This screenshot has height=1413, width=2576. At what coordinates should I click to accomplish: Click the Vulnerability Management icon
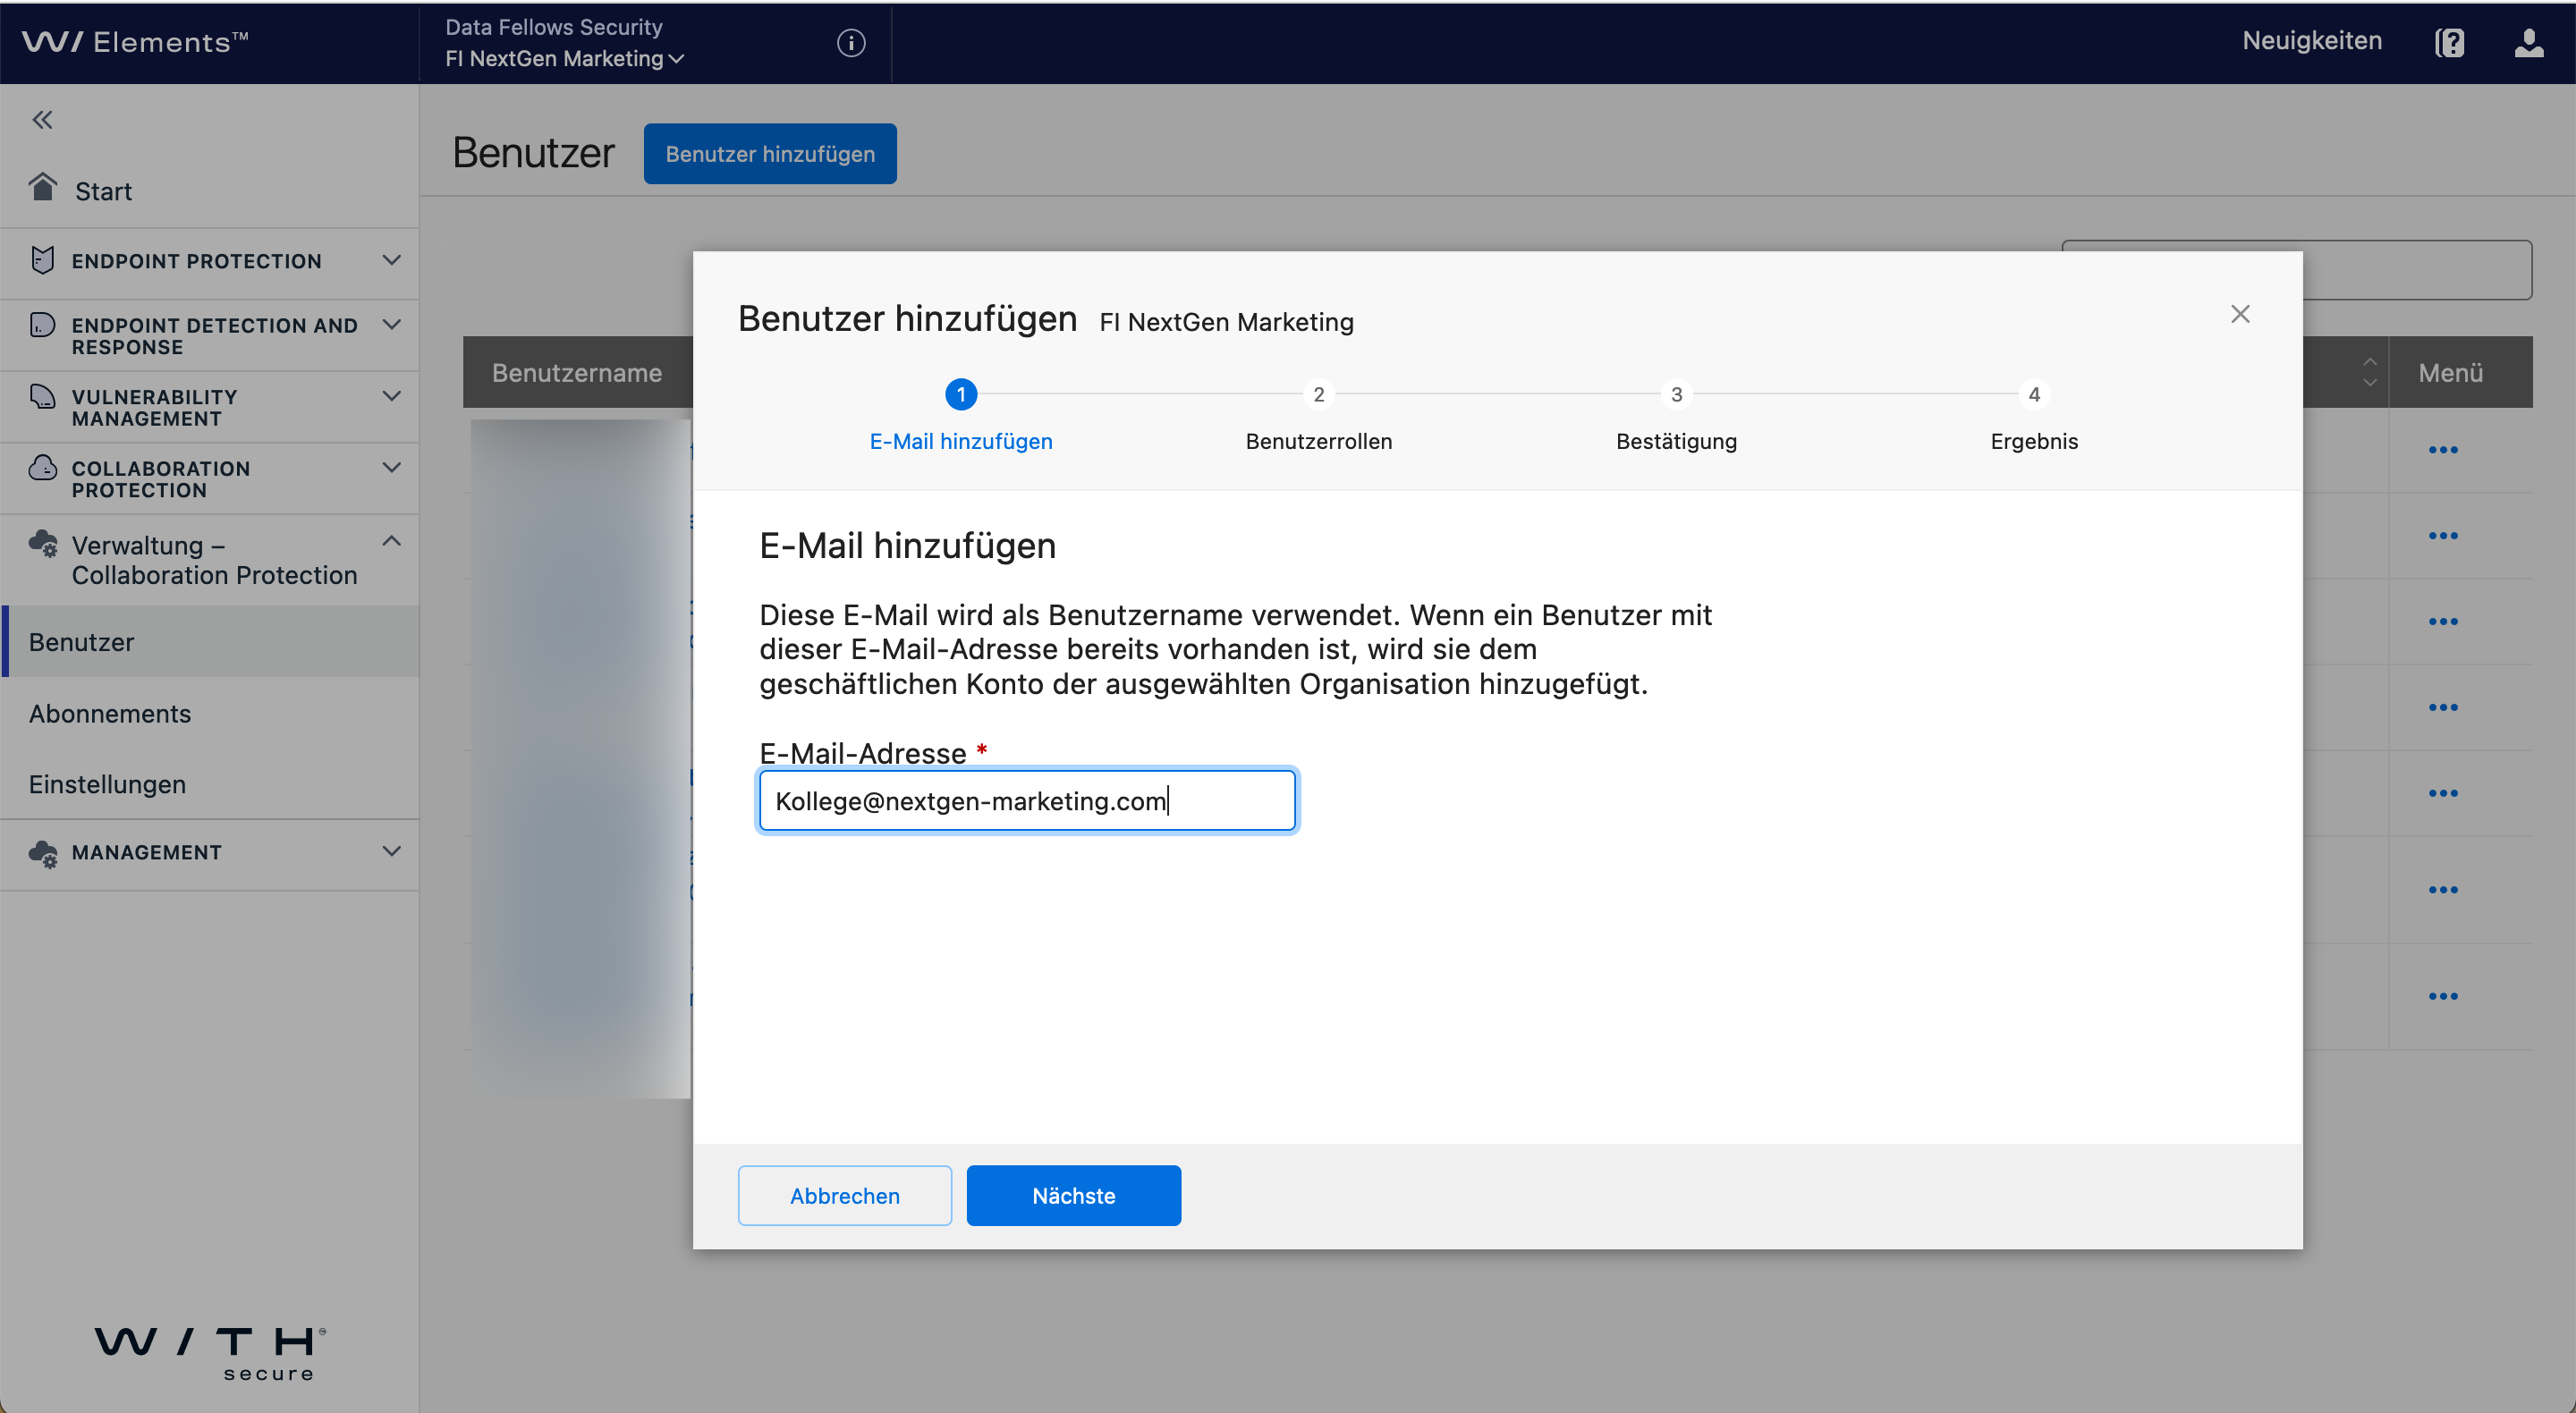42,397
